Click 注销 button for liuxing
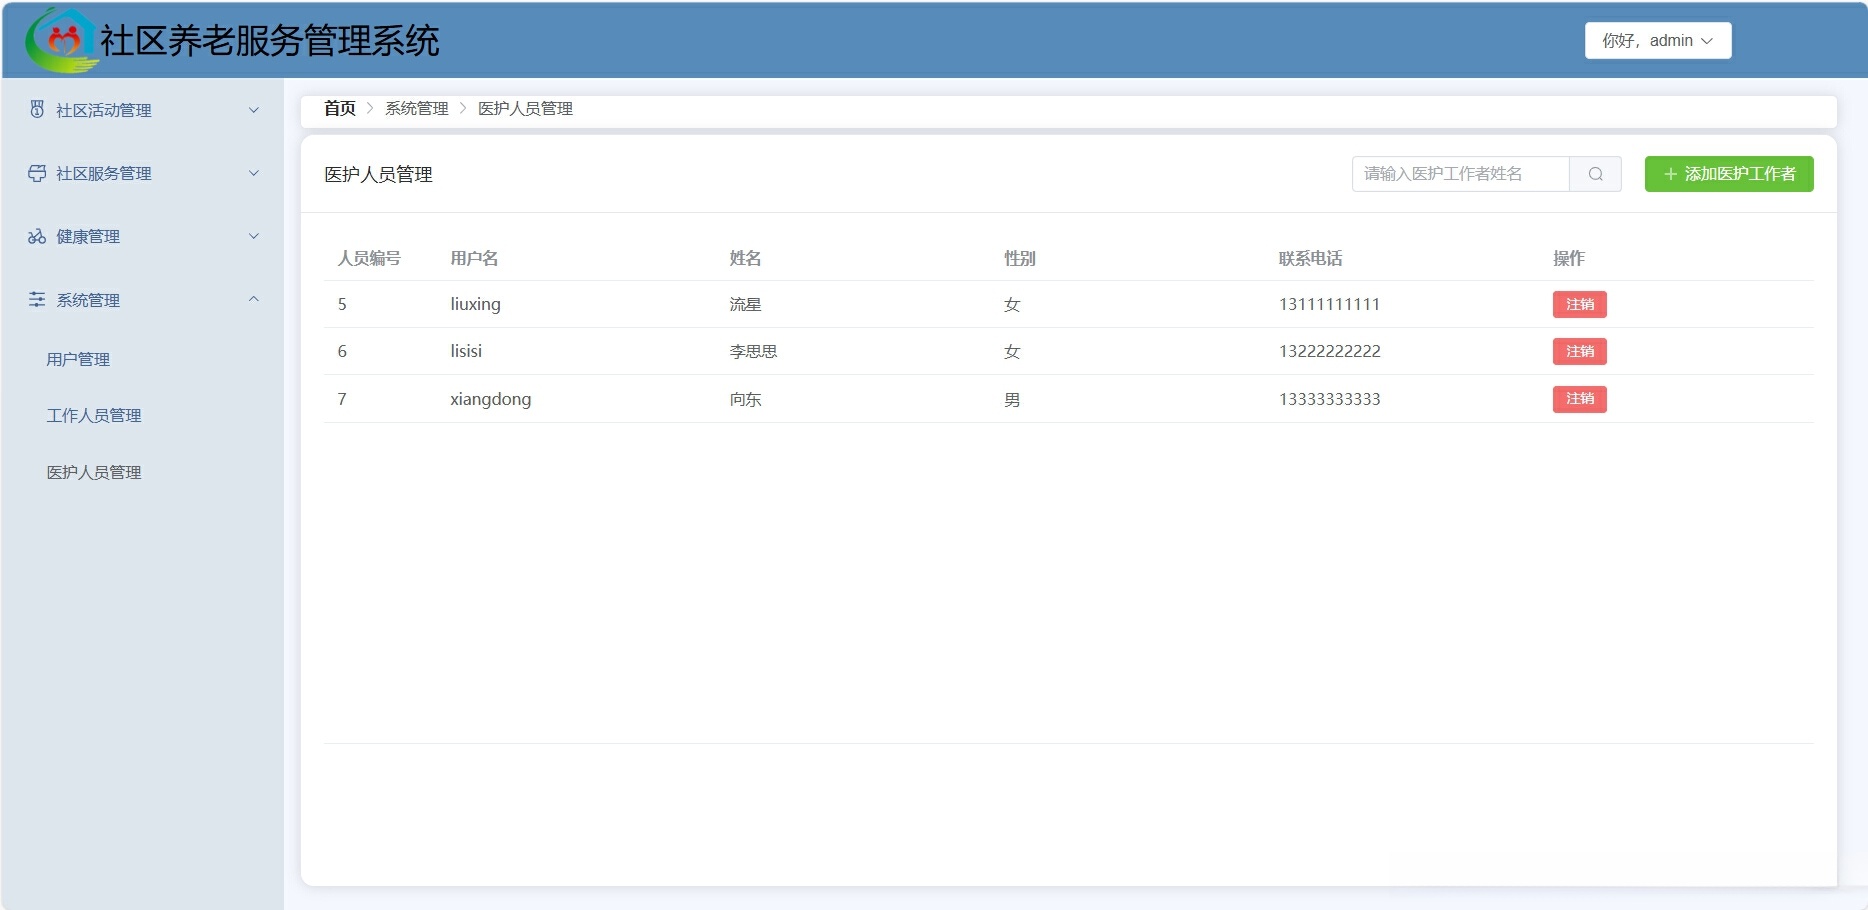 coord(1579,304)
